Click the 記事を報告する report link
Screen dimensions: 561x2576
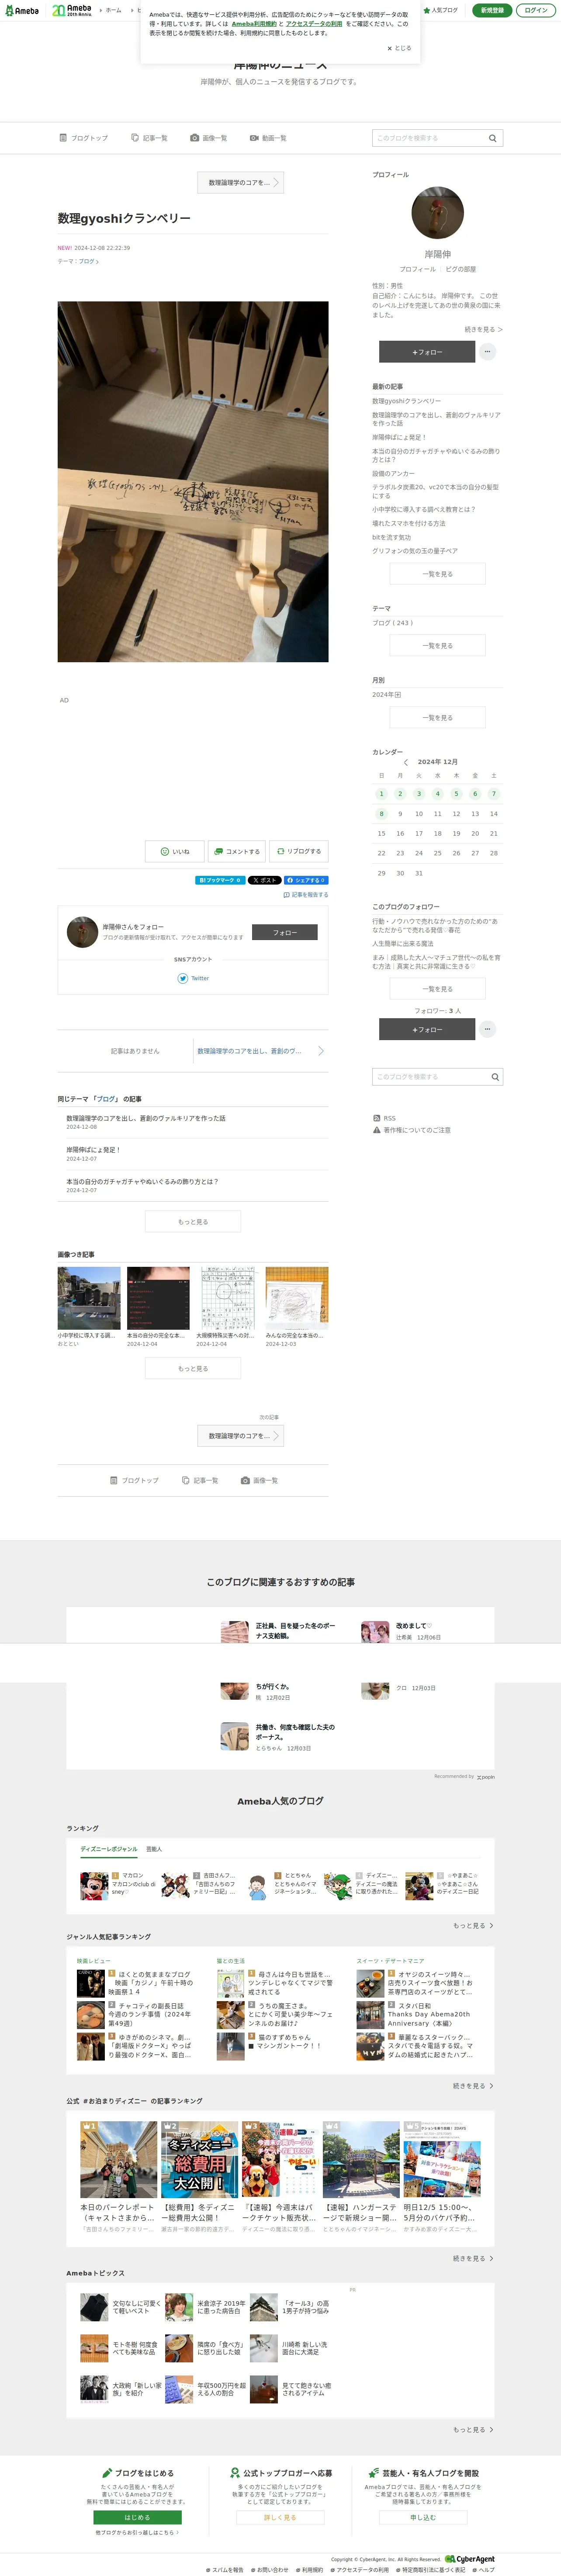pos(306,895)
